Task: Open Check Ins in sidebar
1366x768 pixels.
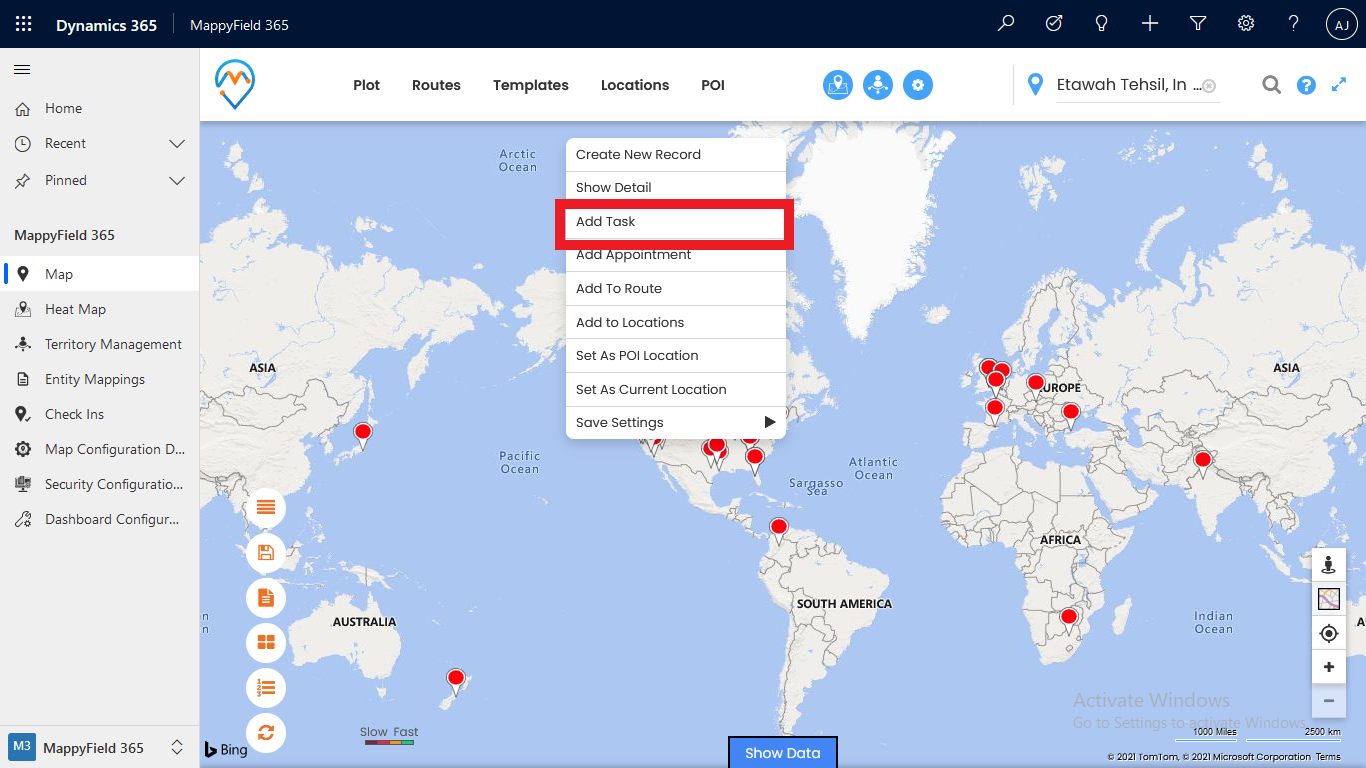Action: (x=99, y=414)
